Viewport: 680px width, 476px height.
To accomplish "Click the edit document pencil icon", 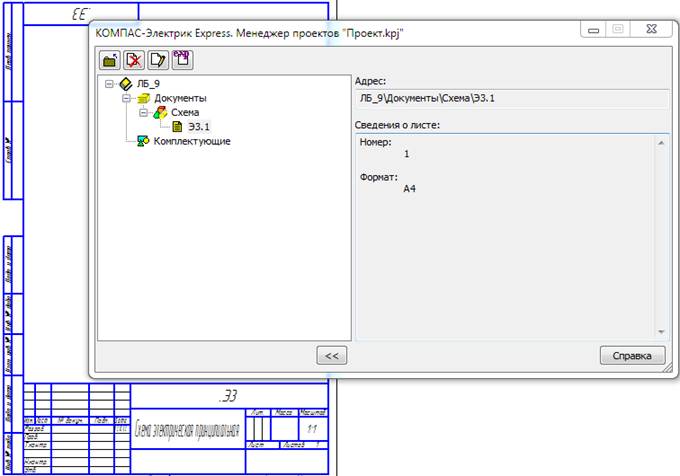I will click(158, 60).
